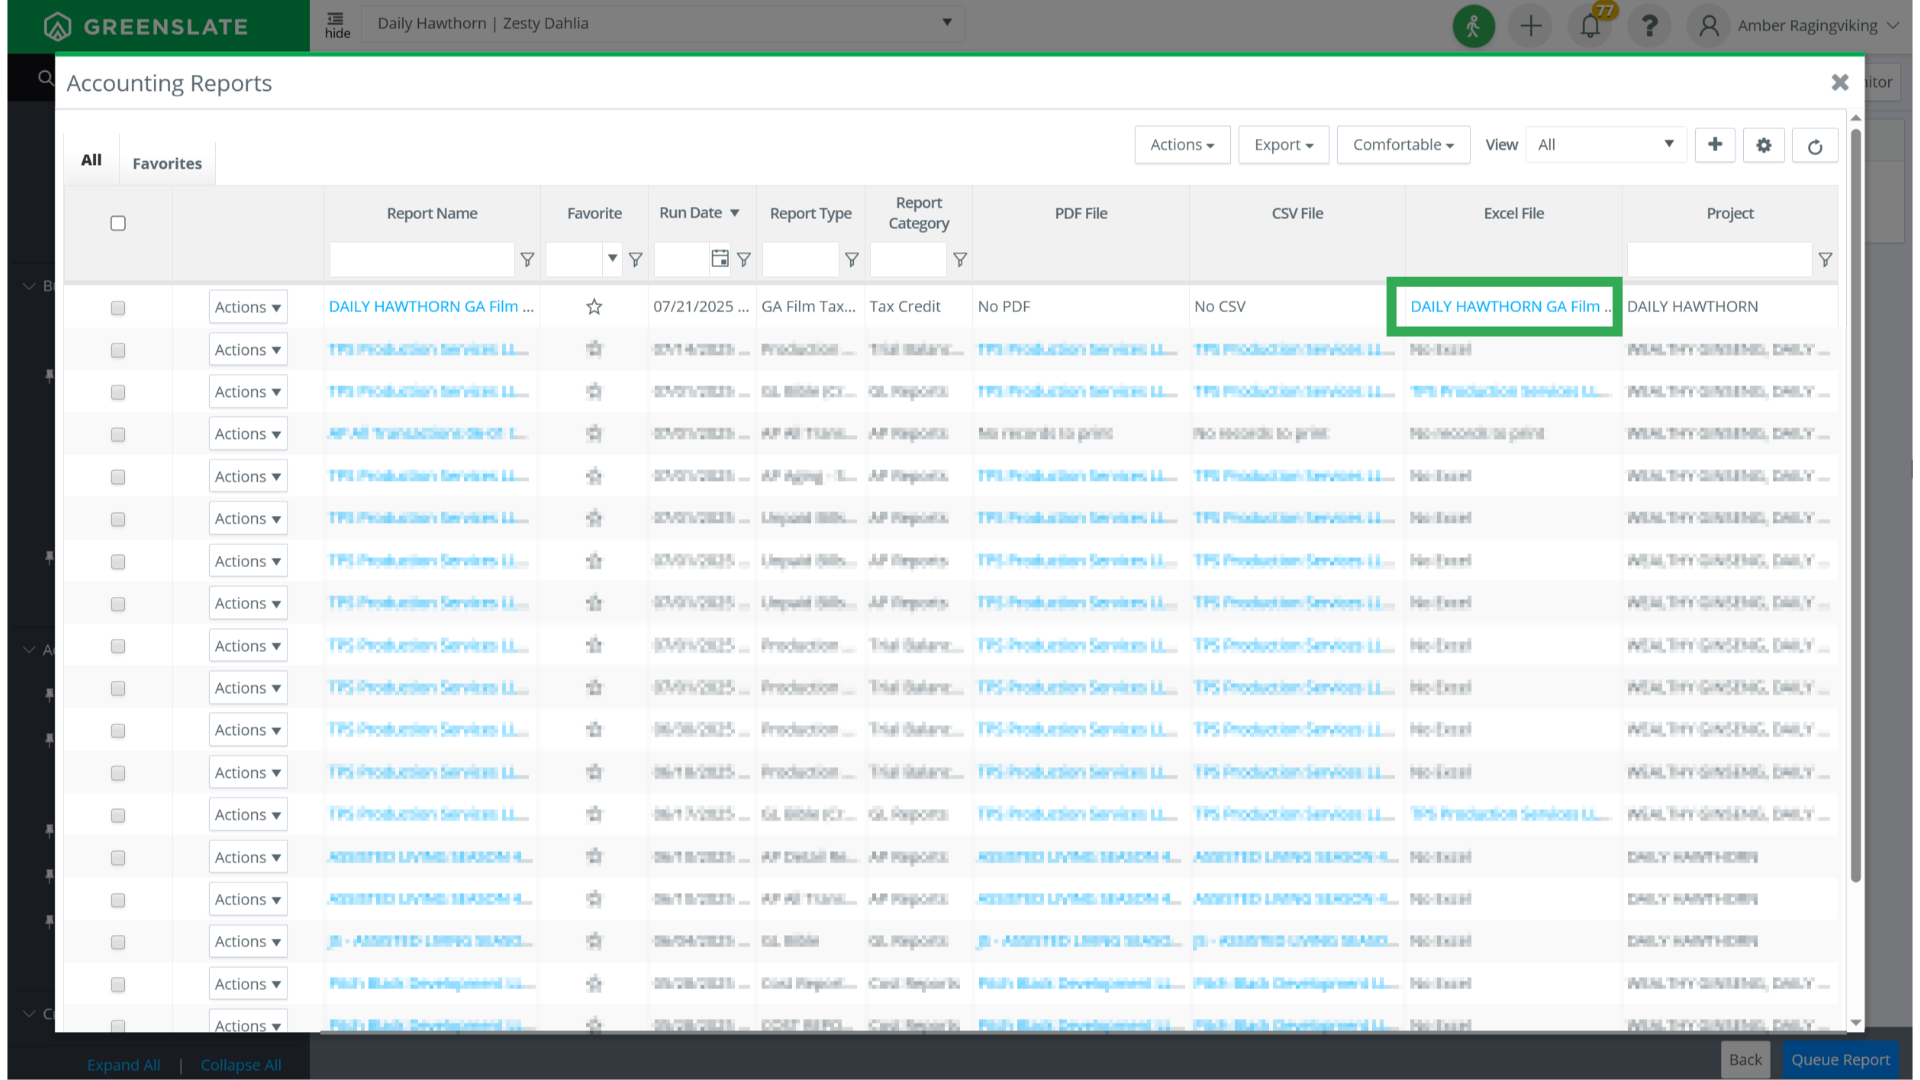Screen dimensions: 1920x1080
Task: Click the Excel File column header
Action: [1513, 213]
